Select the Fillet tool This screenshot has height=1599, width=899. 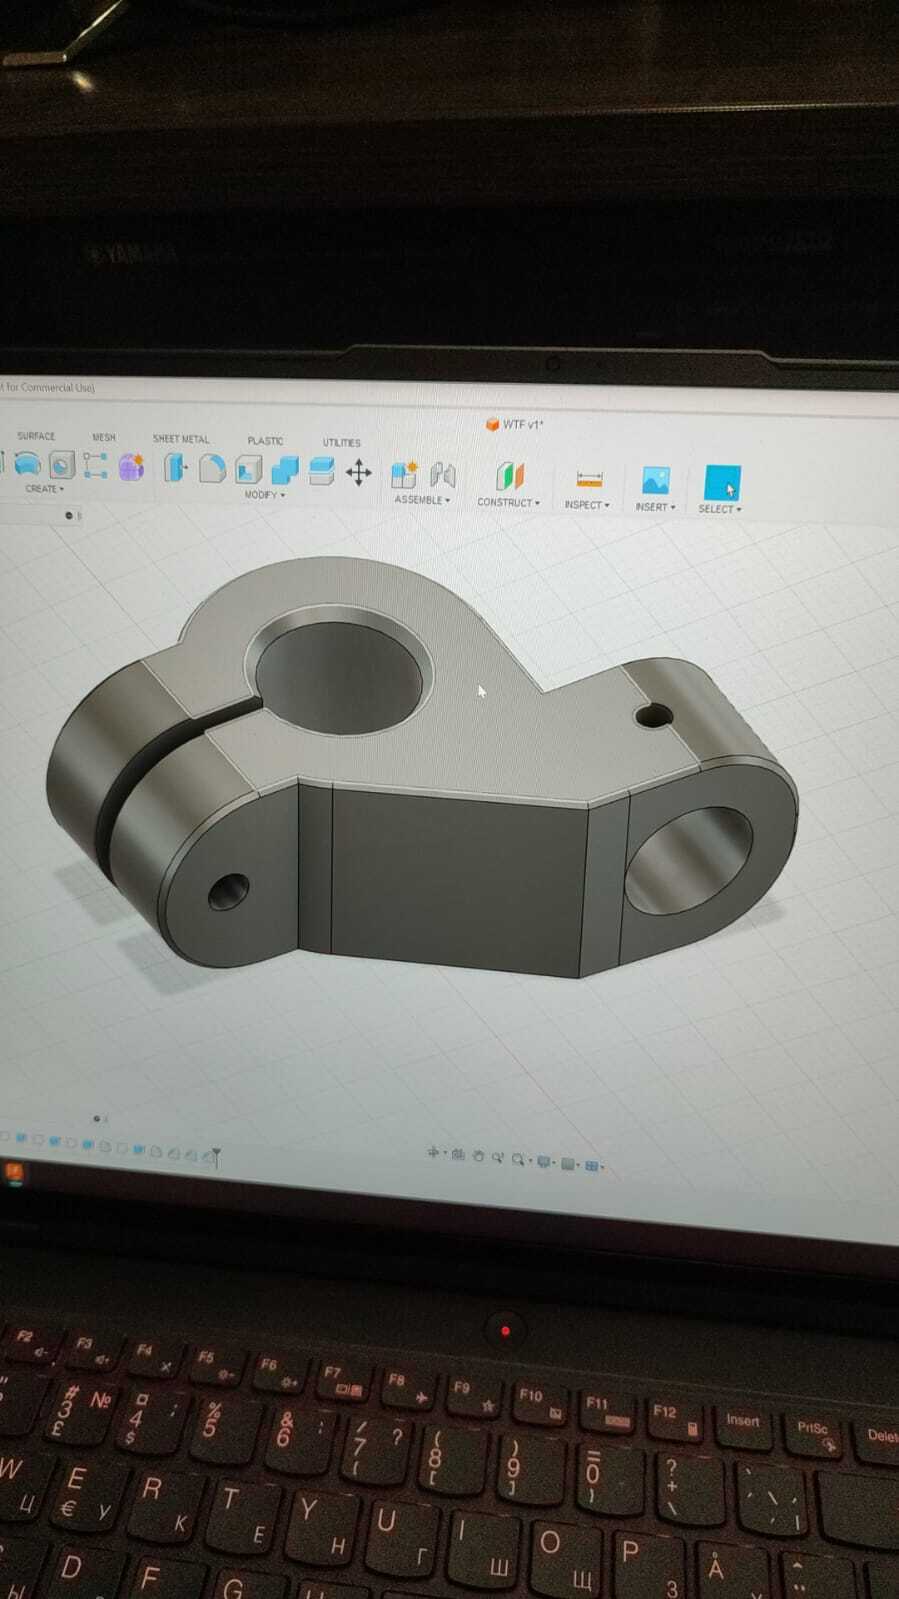click(212, 468)
